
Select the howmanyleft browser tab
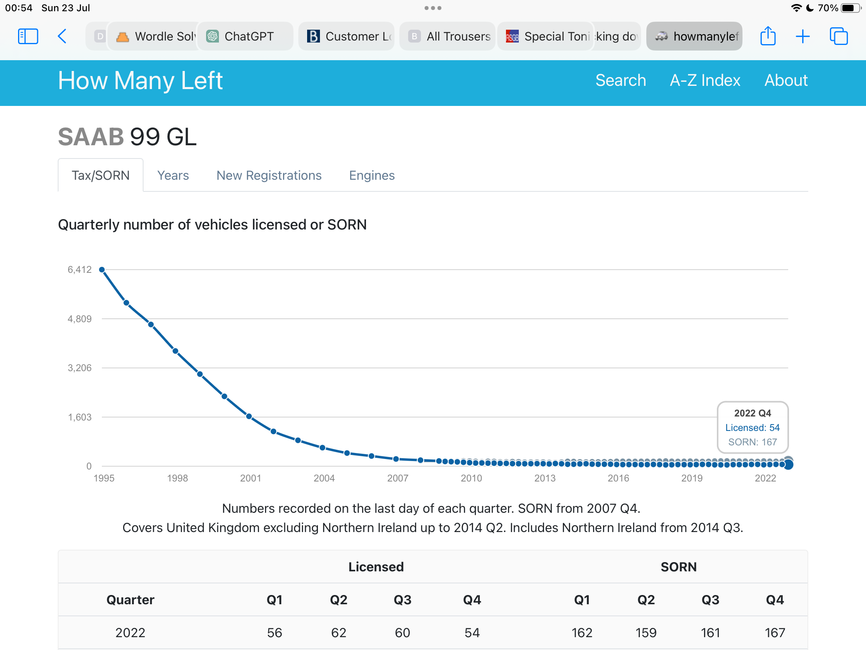tap(694, 36)
